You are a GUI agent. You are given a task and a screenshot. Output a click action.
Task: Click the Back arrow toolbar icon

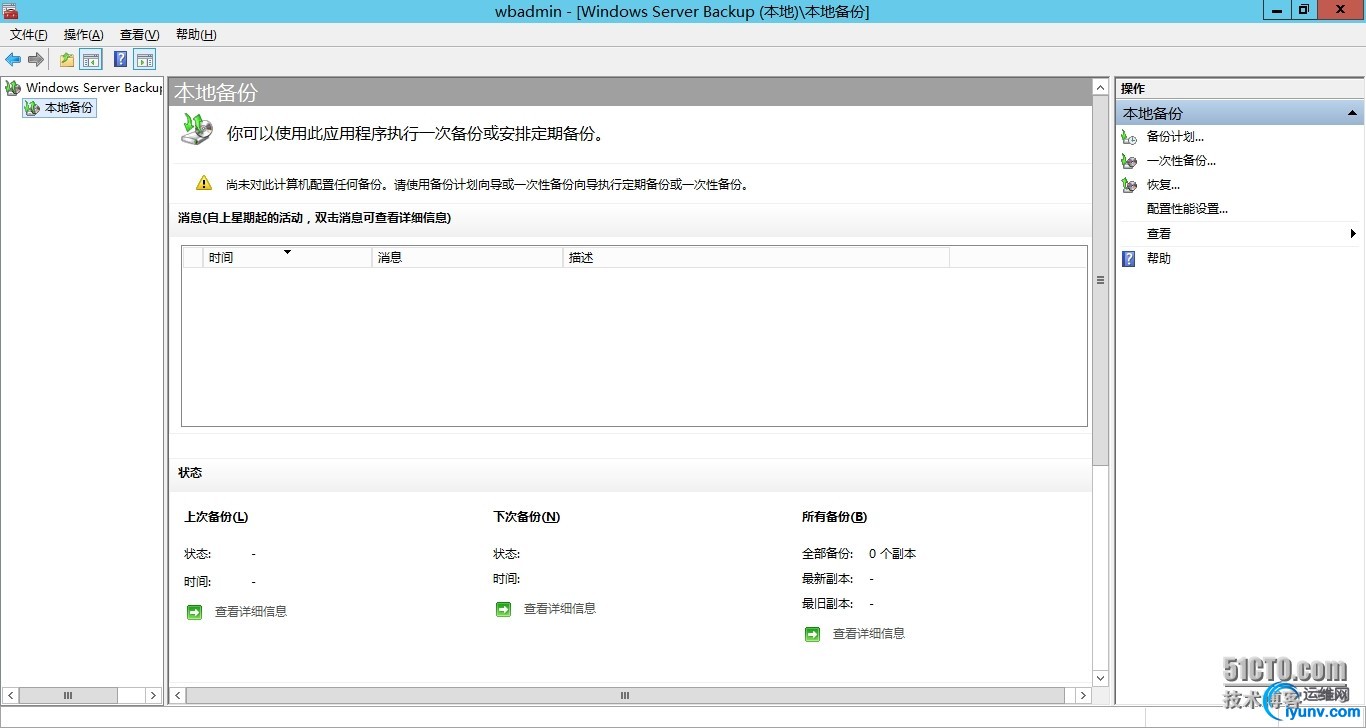pyautogui.click(x=13, y=60)
